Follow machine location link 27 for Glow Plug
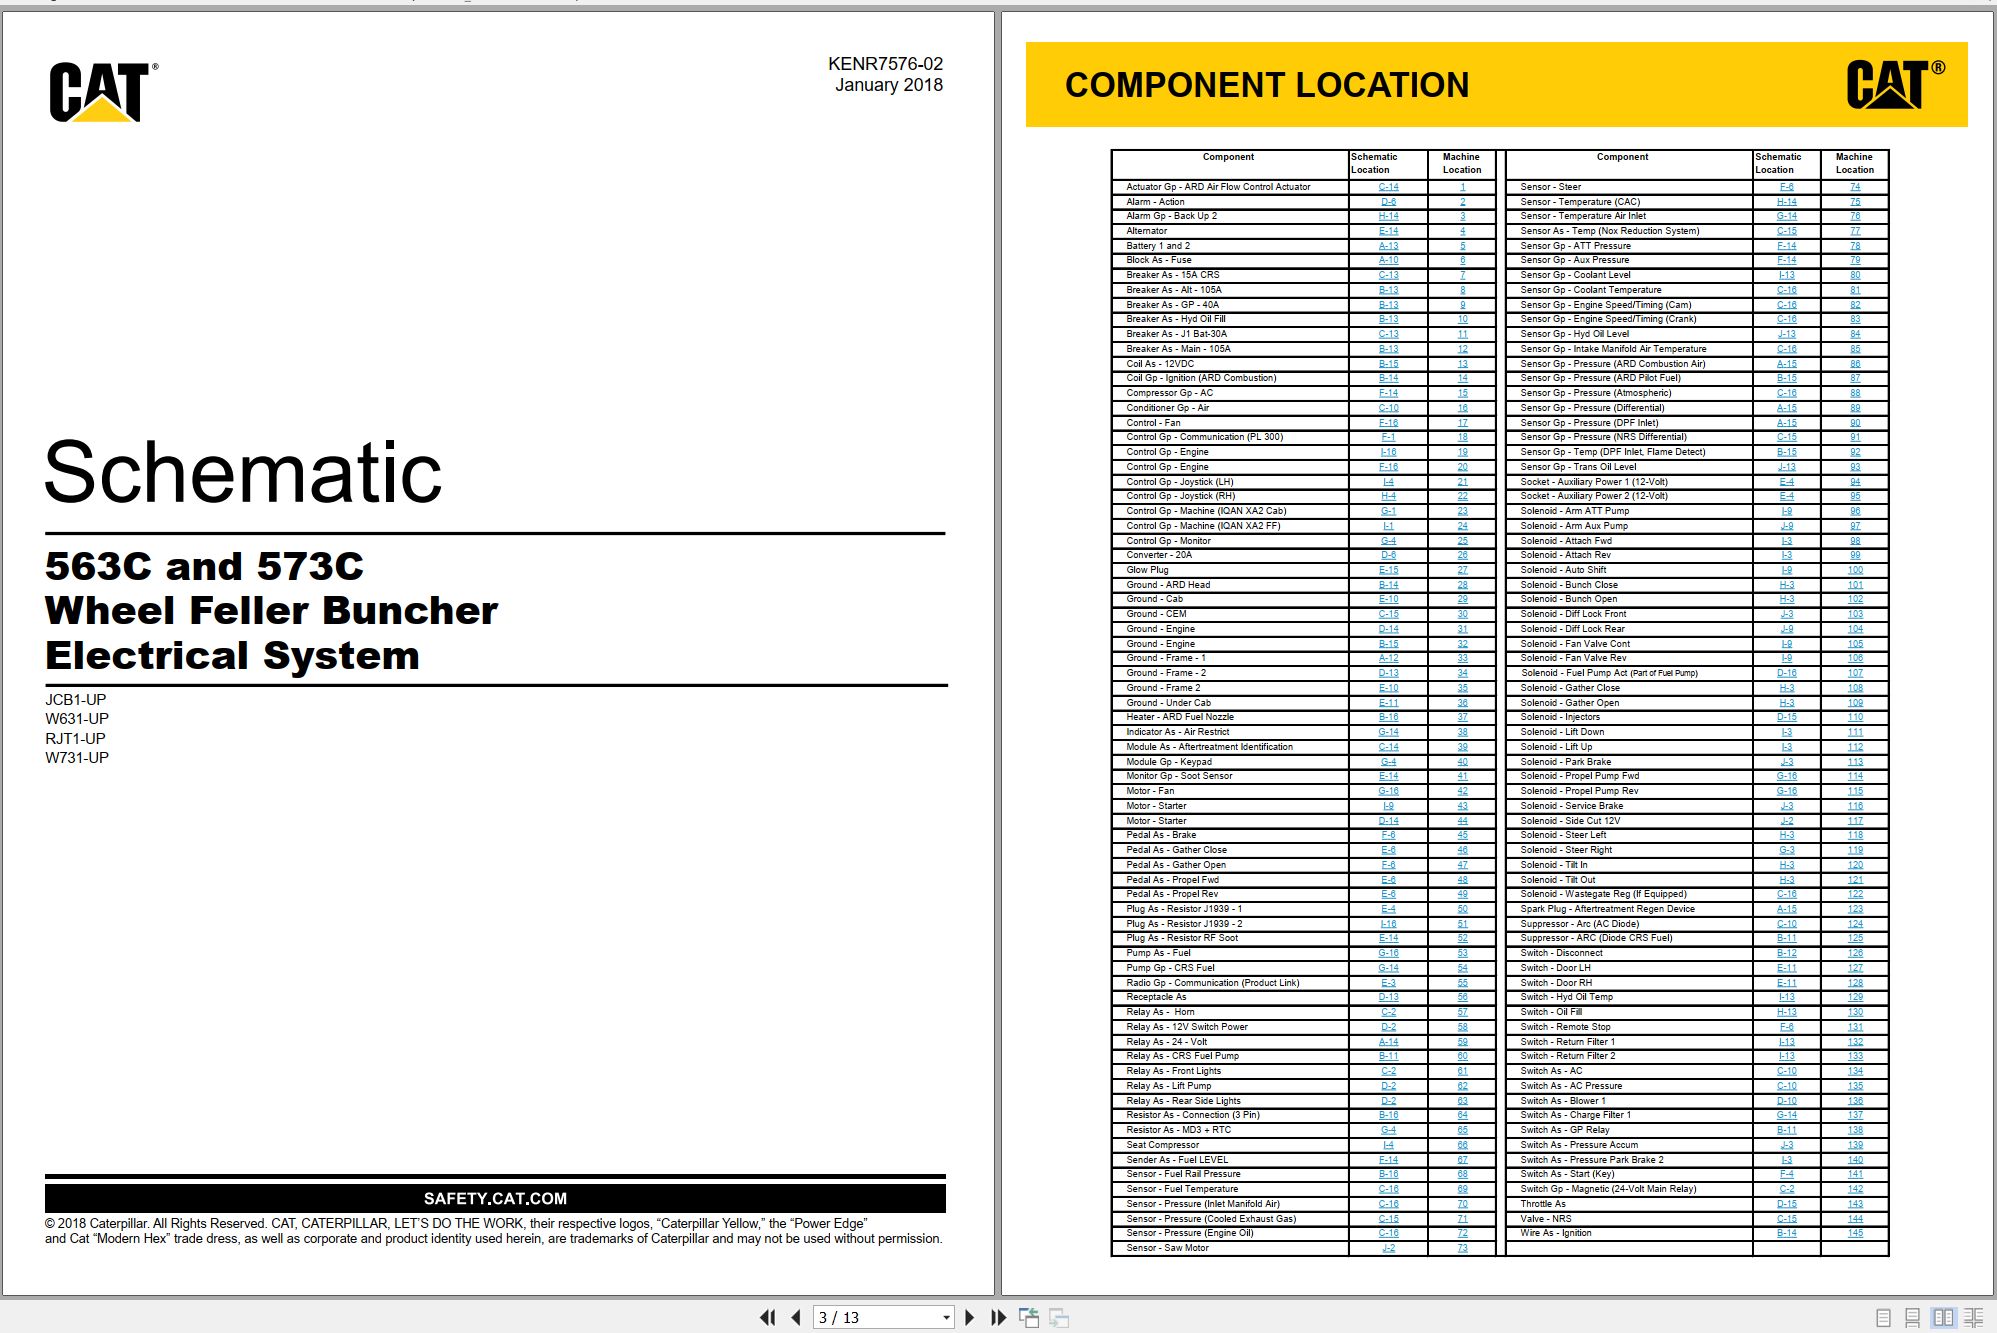 point(1462,570)
